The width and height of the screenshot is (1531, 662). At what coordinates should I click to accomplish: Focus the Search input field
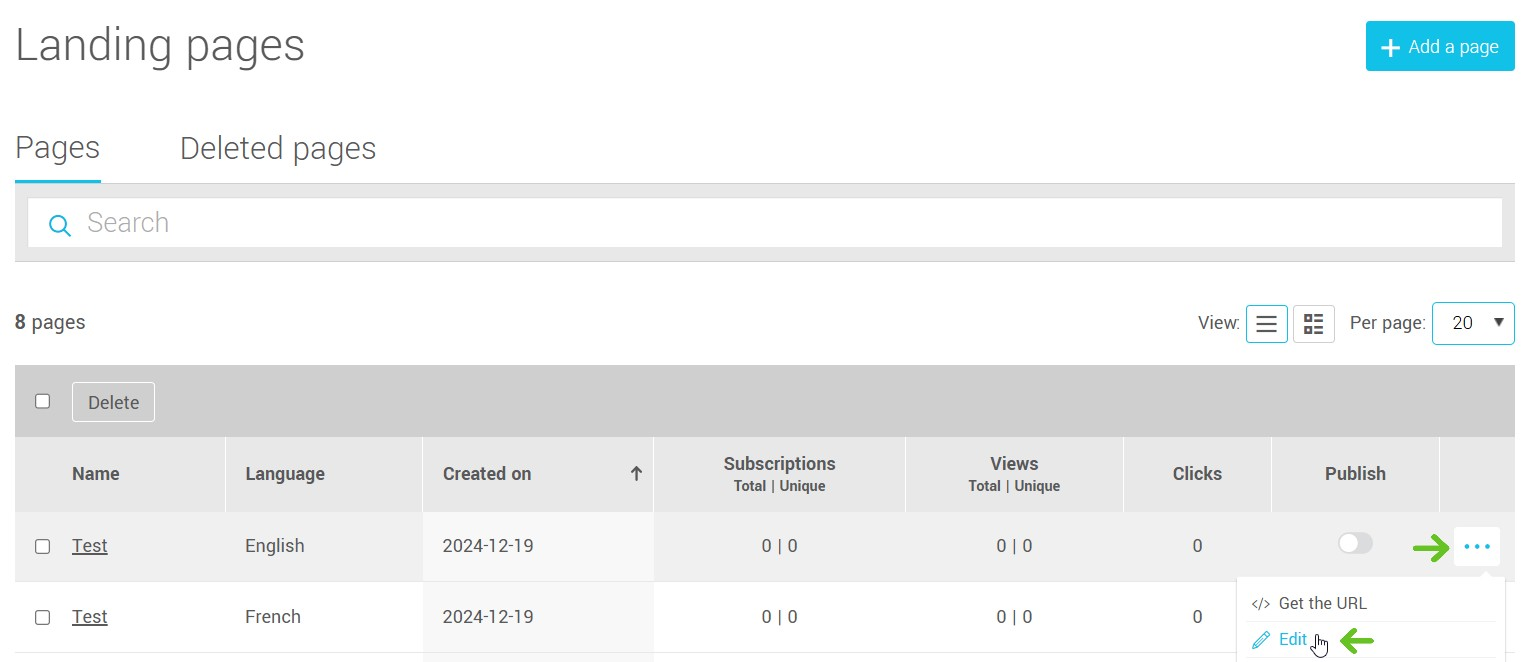780,223
